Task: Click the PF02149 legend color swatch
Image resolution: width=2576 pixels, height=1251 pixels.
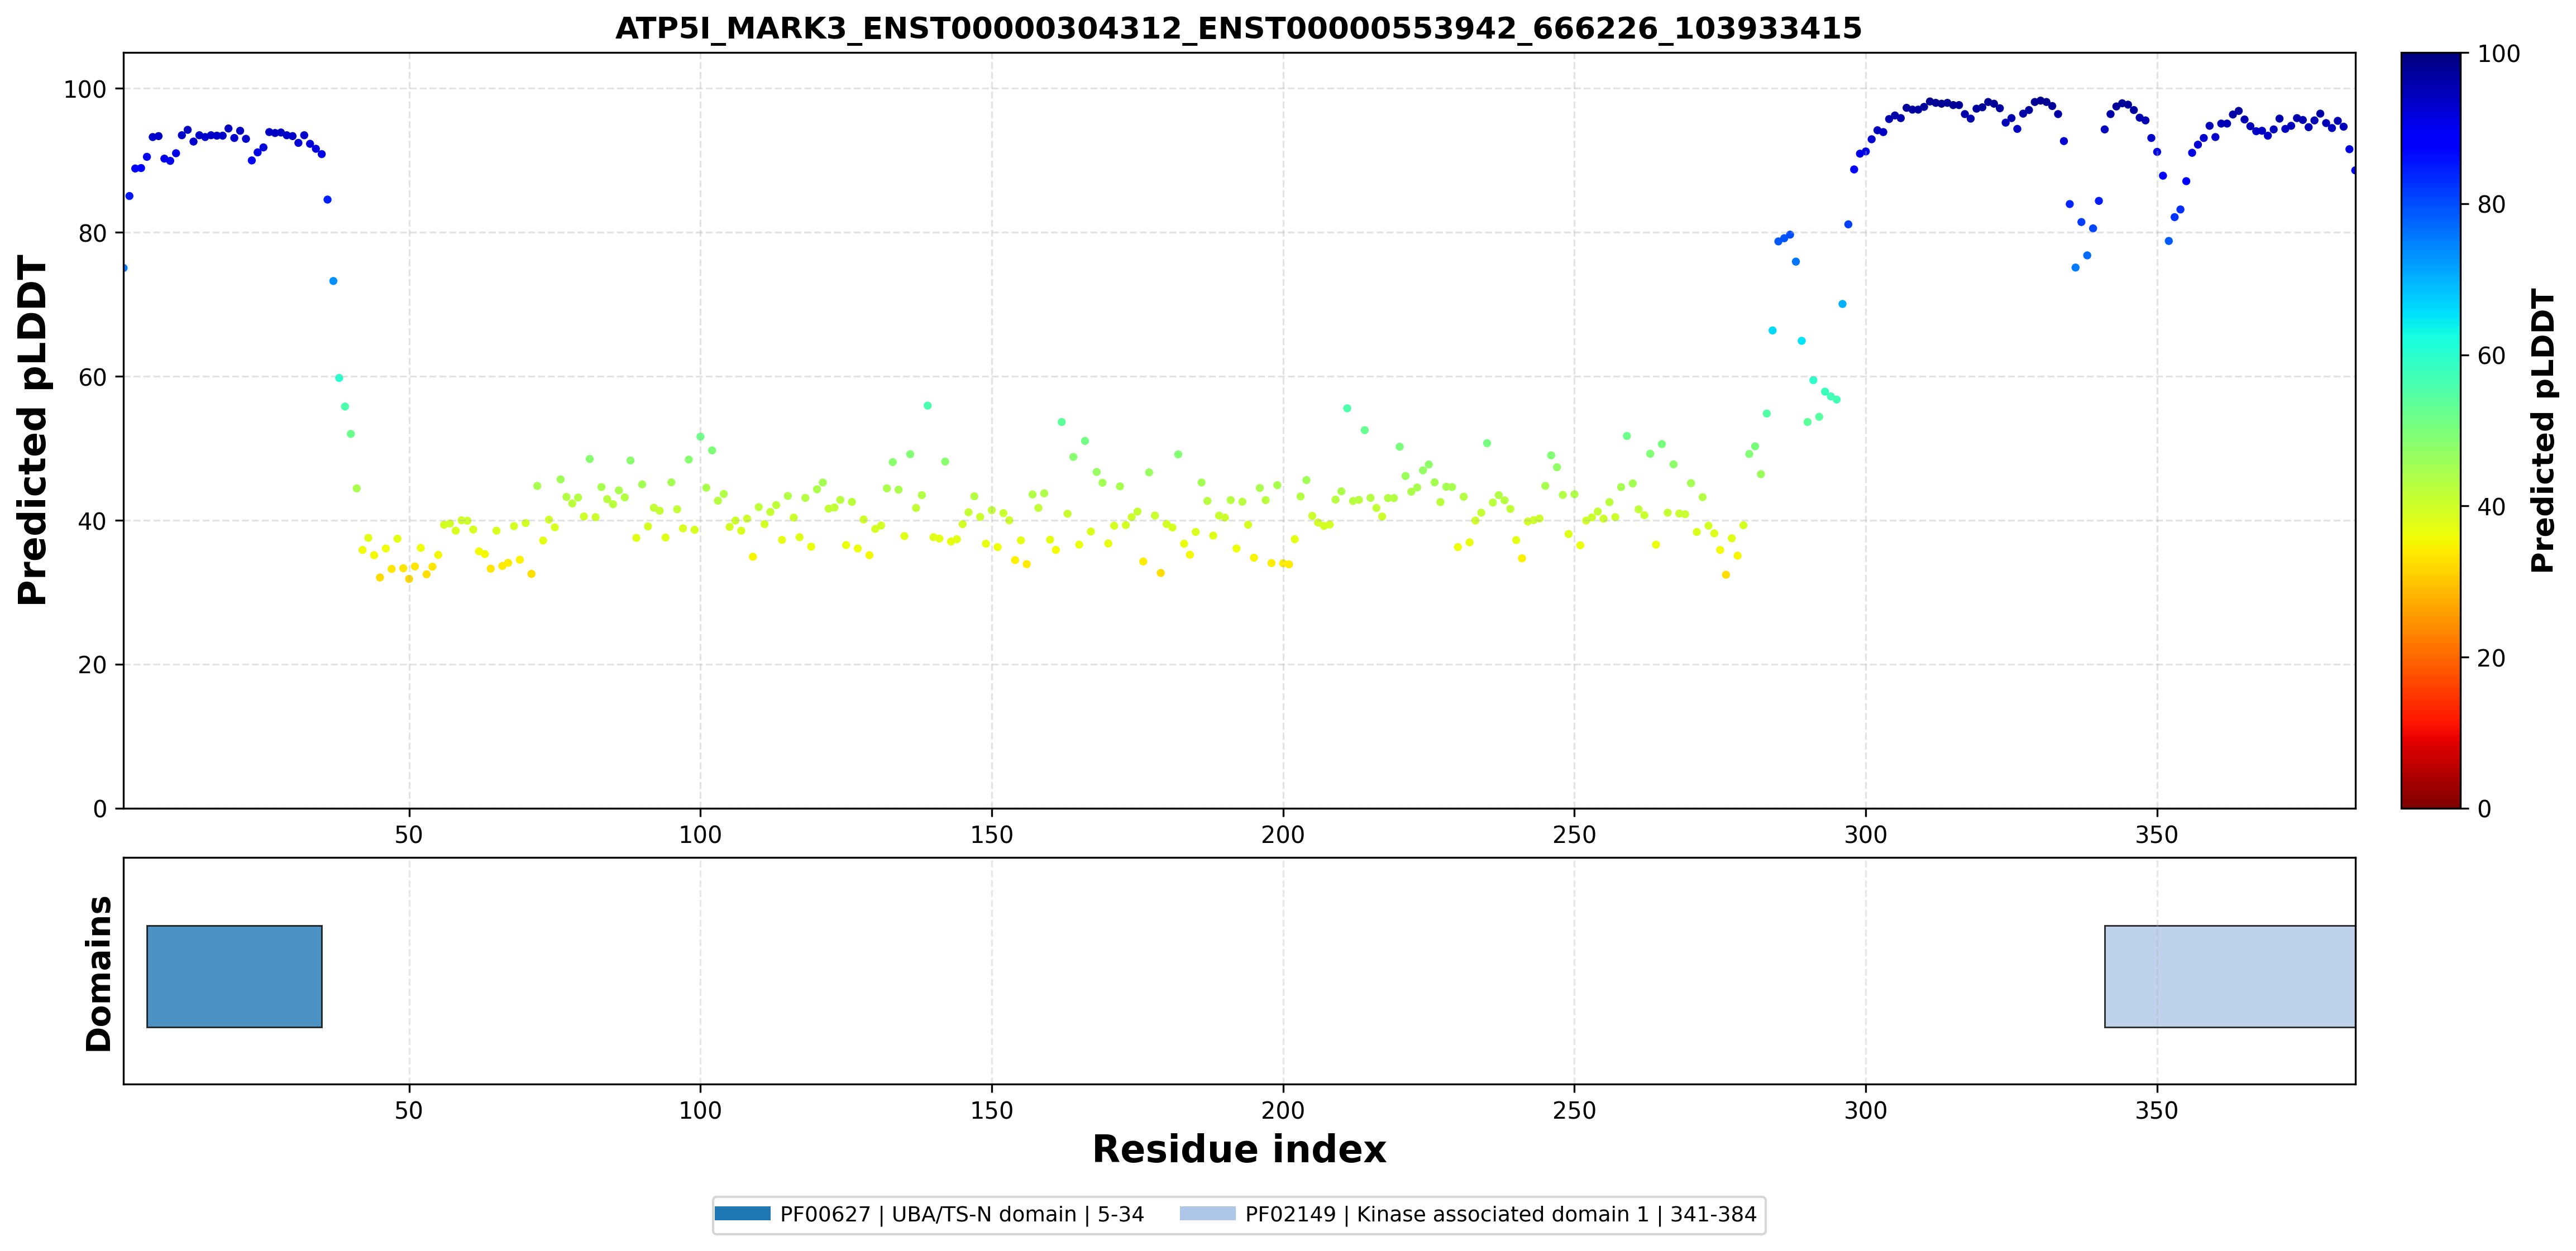Action: [x=1207, y=1214]
